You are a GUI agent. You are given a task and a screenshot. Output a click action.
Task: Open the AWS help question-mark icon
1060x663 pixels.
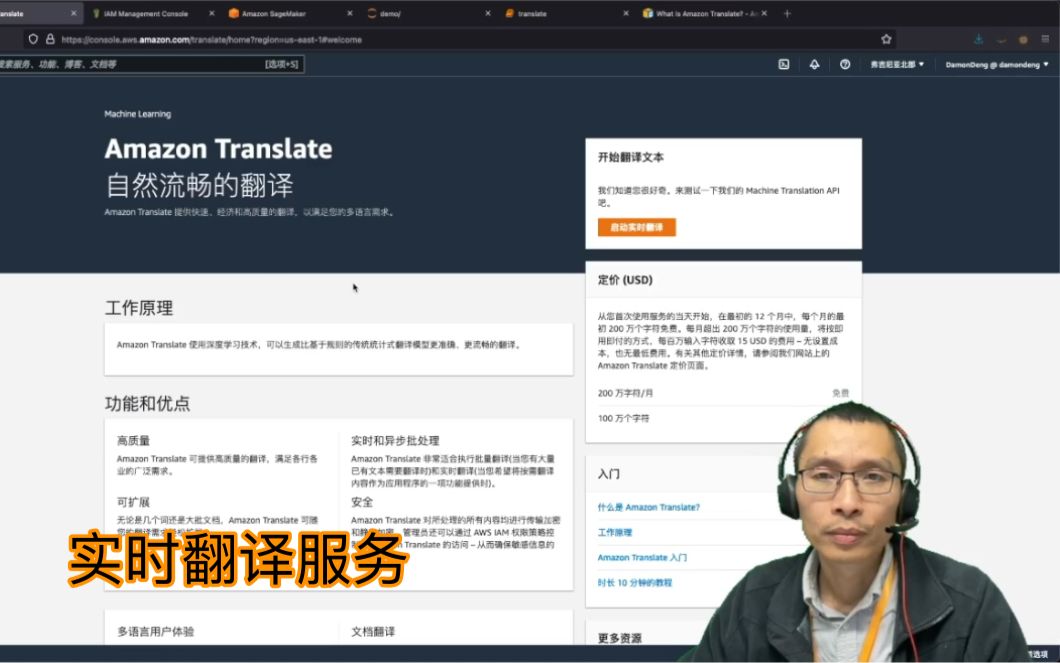coord(845,65)
